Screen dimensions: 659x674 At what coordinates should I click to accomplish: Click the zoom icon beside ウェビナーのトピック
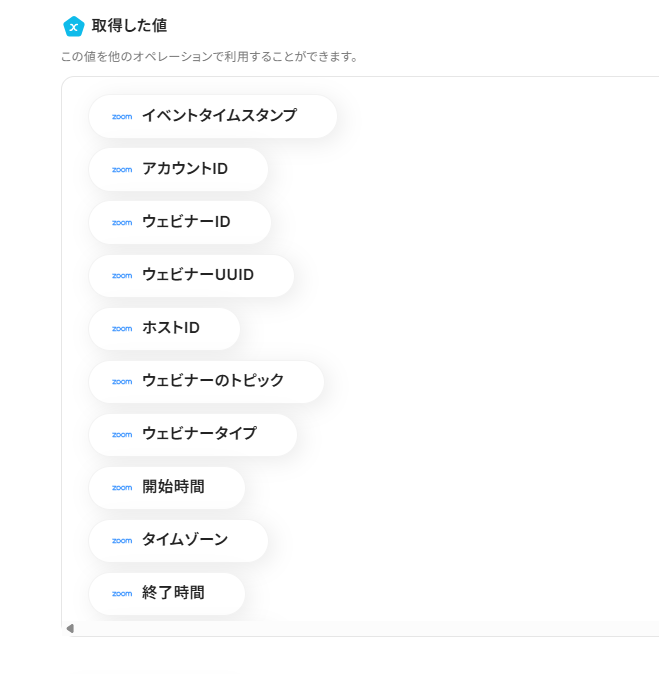[122, 381]
